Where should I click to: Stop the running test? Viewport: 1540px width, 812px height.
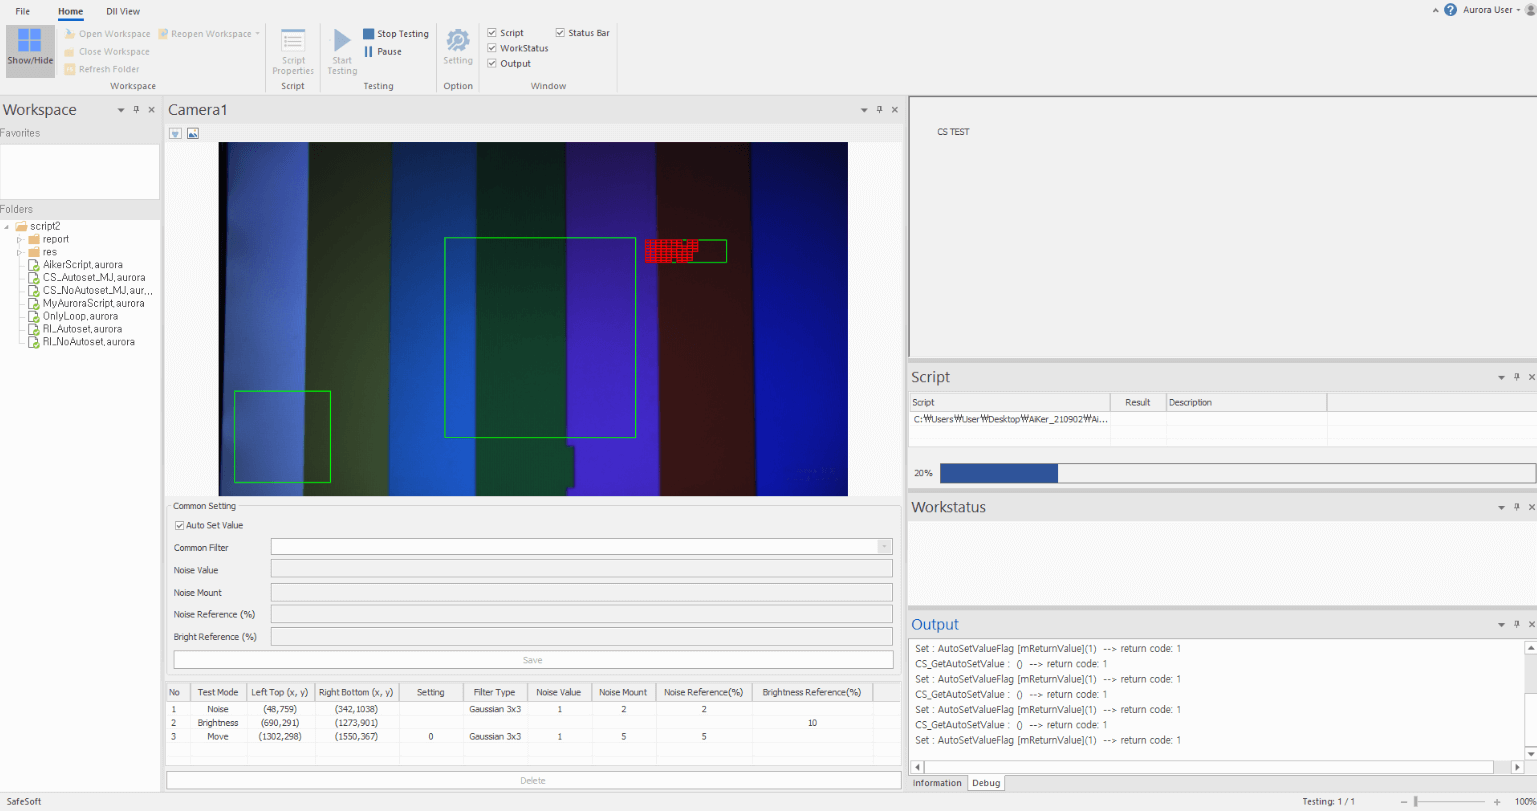[x=396, y=34]
